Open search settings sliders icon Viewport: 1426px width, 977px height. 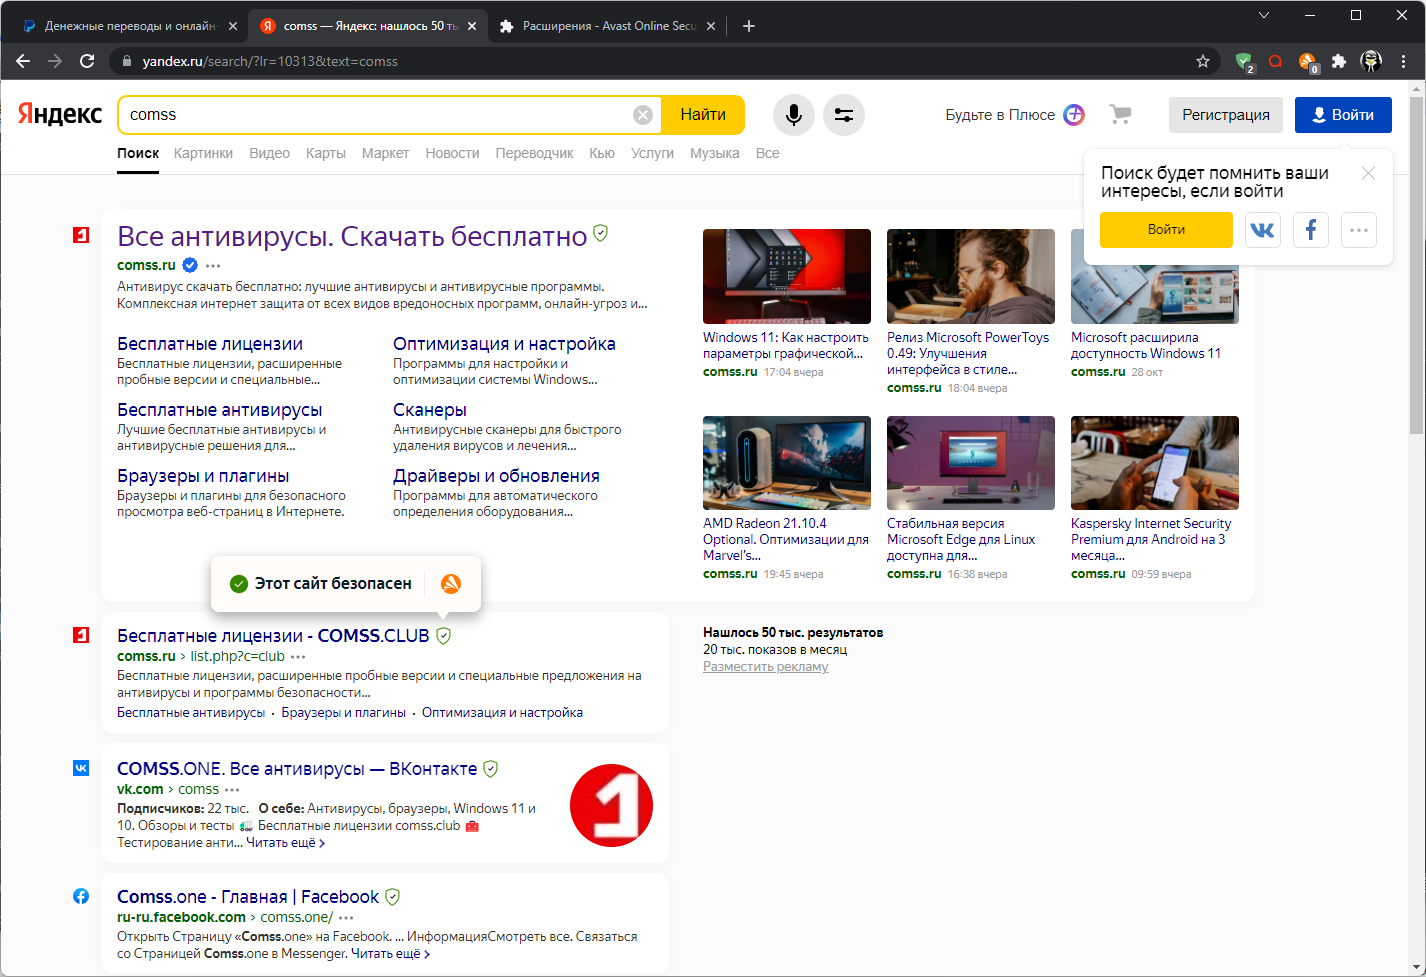844,115
